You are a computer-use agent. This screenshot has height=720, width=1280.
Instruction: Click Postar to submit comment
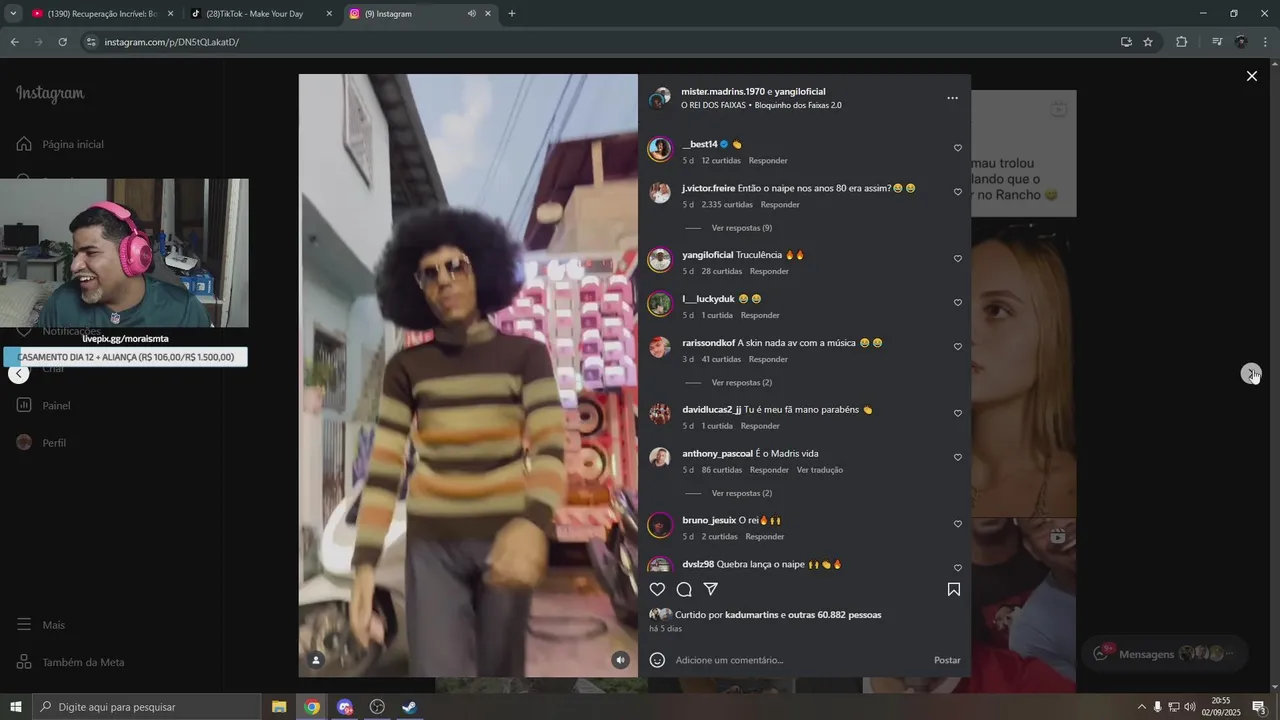(947, 660)
